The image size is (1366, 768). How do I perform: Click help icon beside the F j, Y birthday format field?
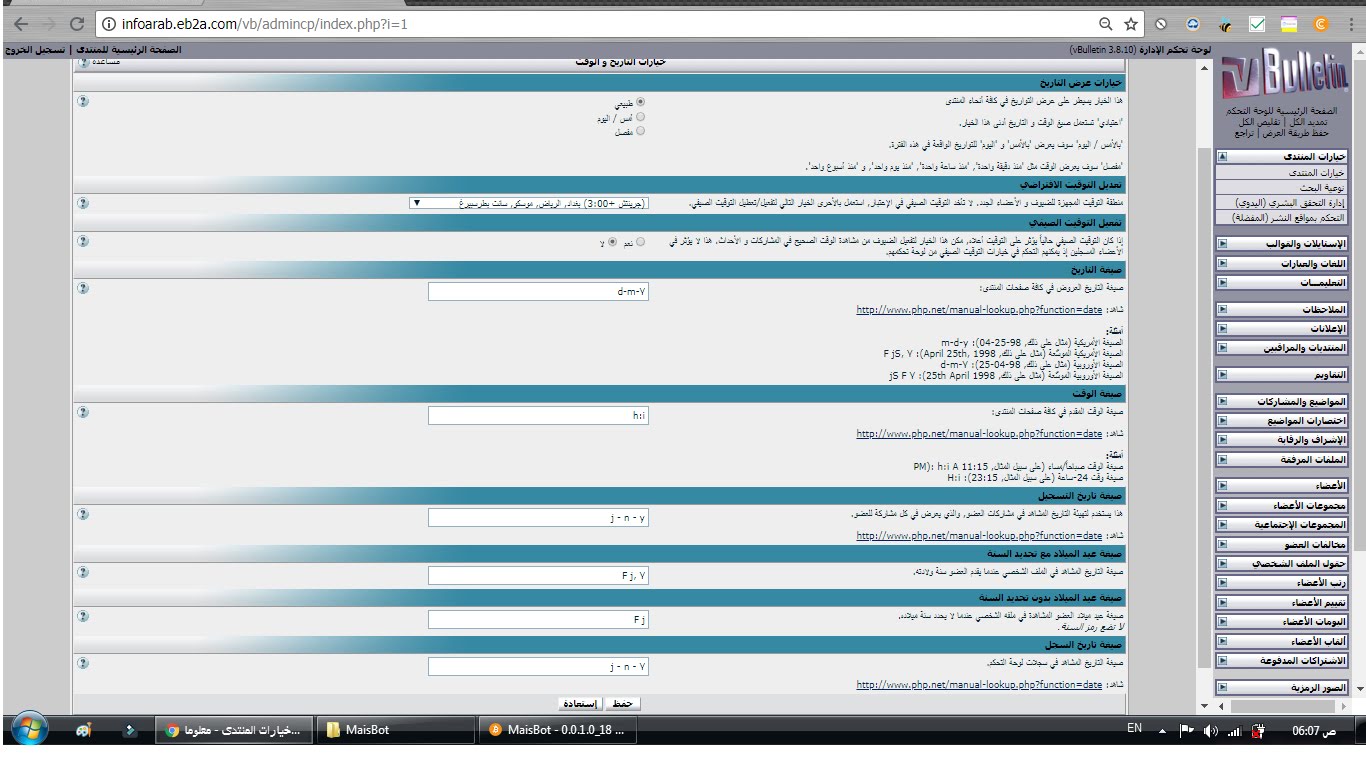83,573
